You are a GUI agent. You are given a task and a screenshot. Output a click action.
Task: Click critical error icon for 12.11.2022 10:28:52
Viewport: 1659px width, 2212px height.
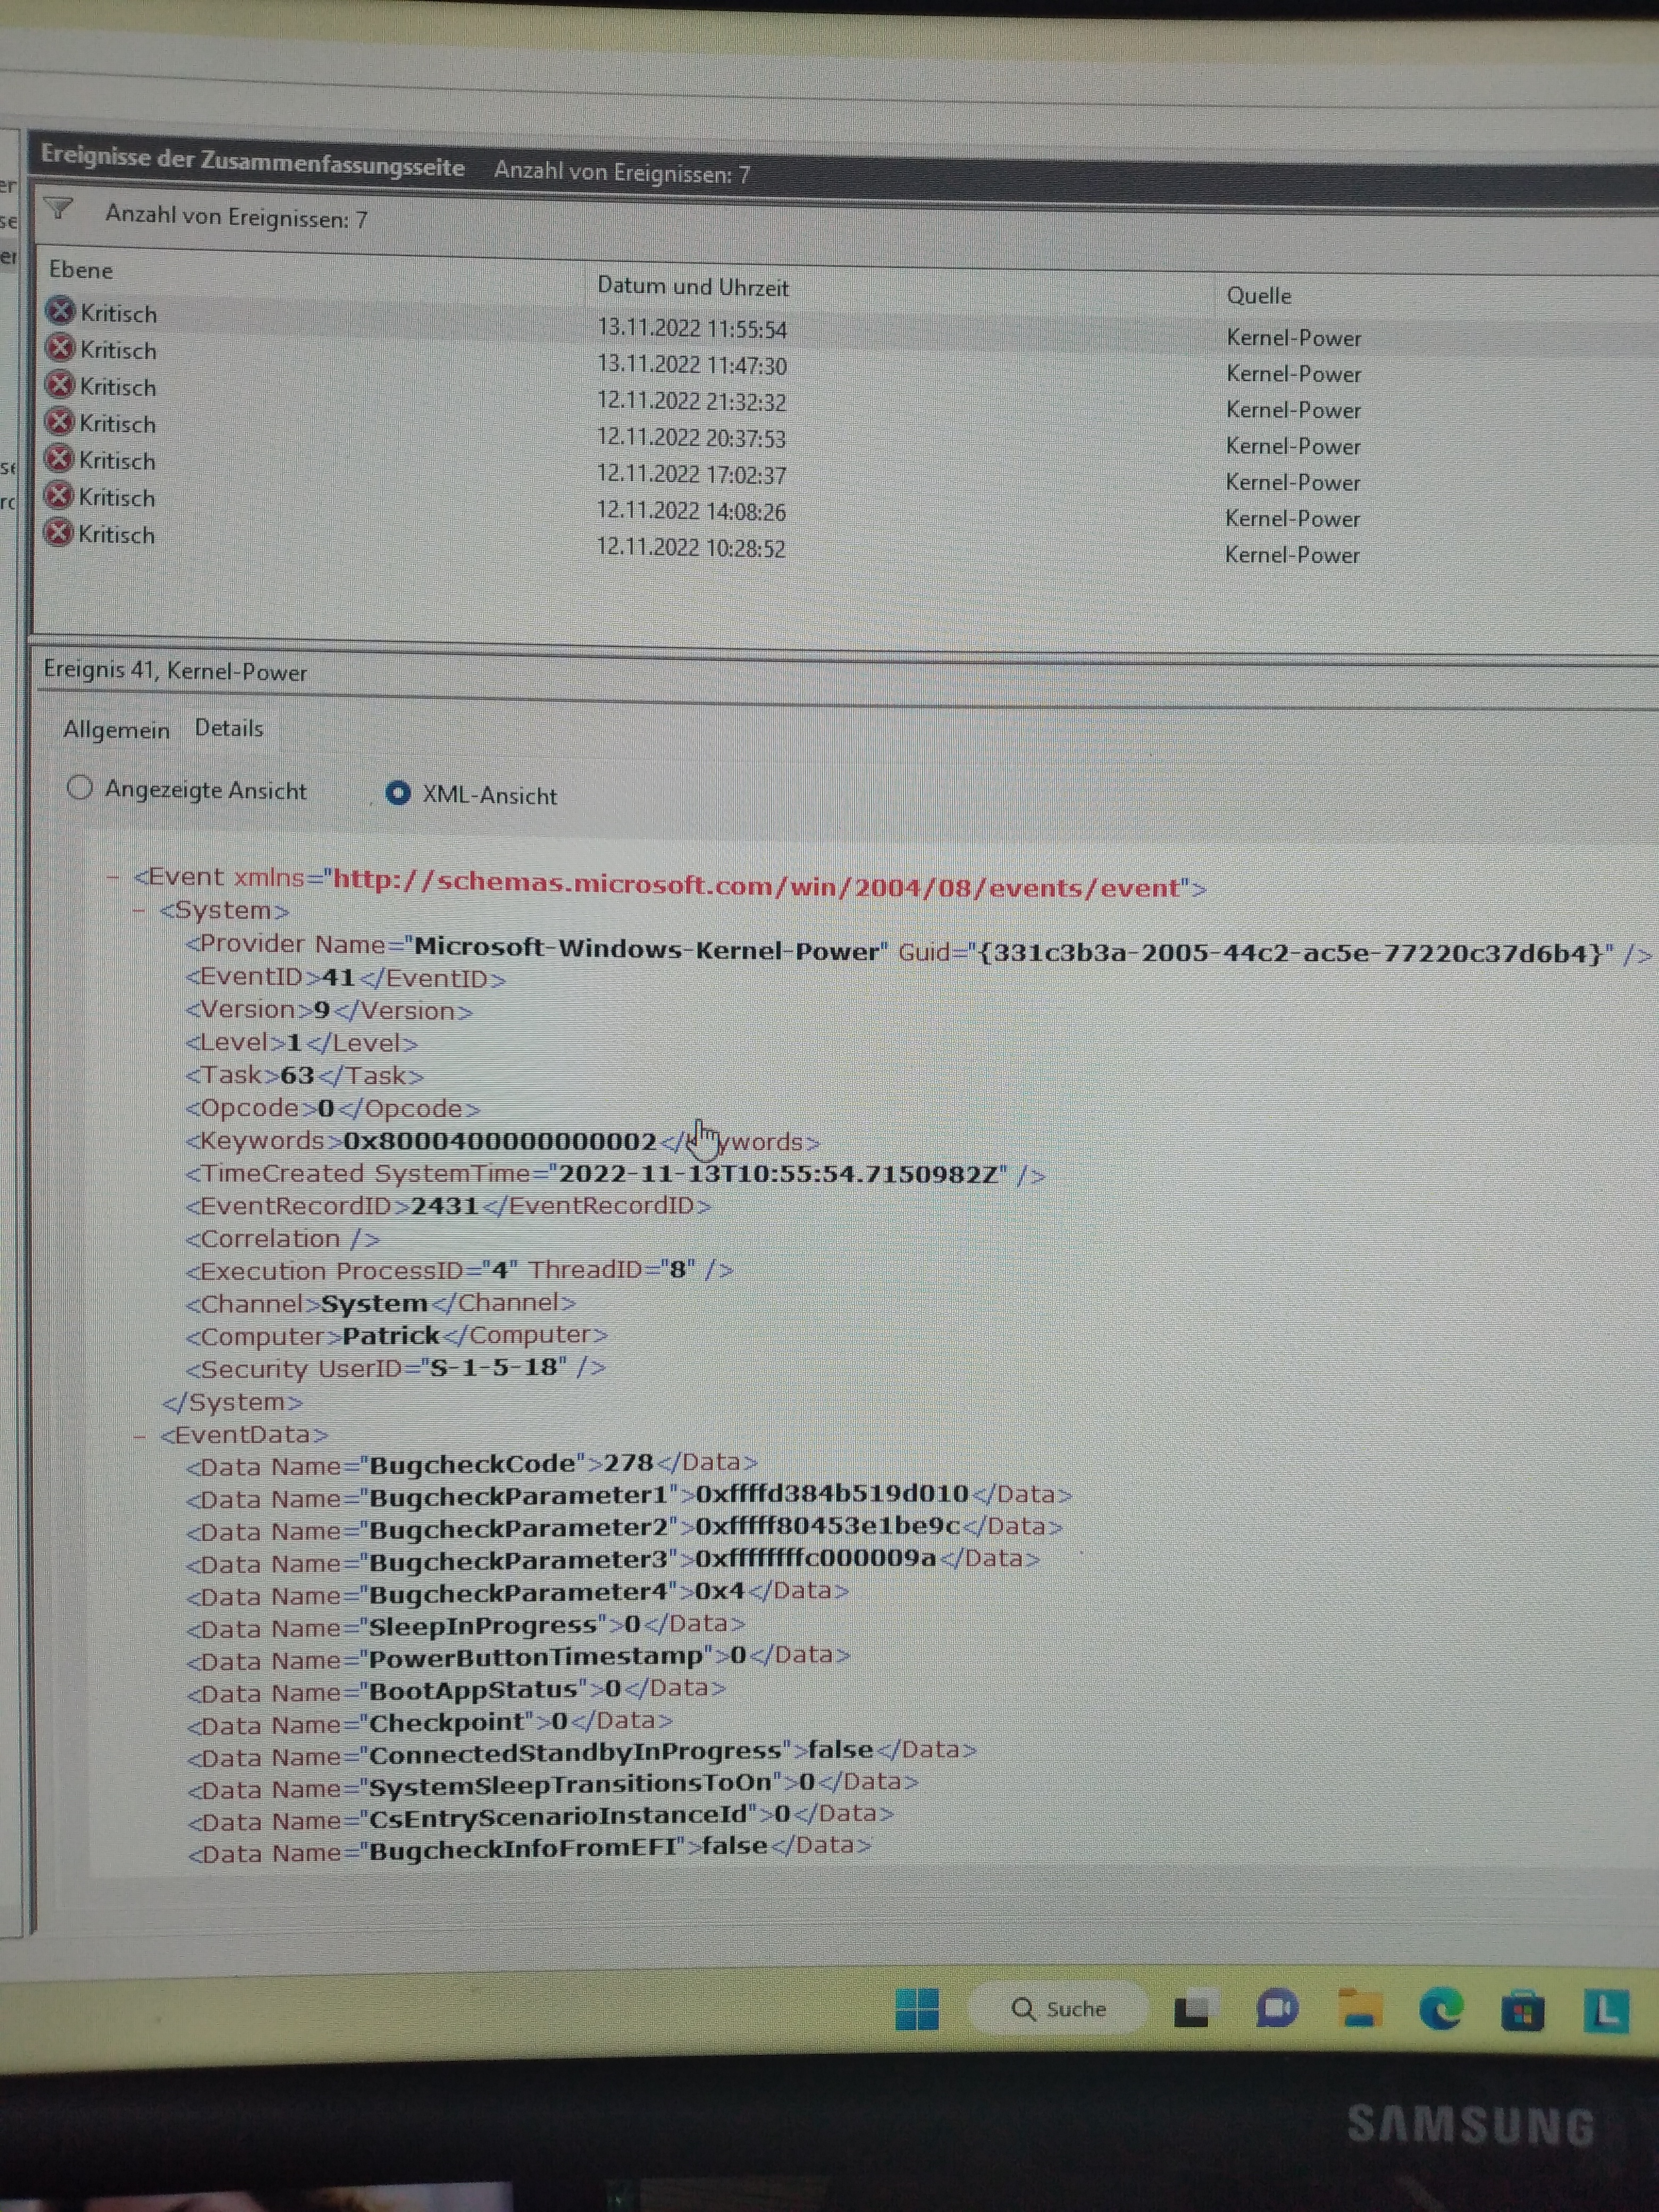pyautogui.click(x=59, y=532)
